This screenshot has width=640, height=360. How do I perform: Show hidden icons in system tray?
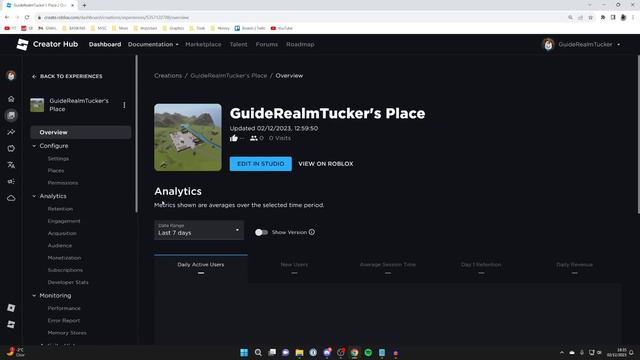(562, 353)
